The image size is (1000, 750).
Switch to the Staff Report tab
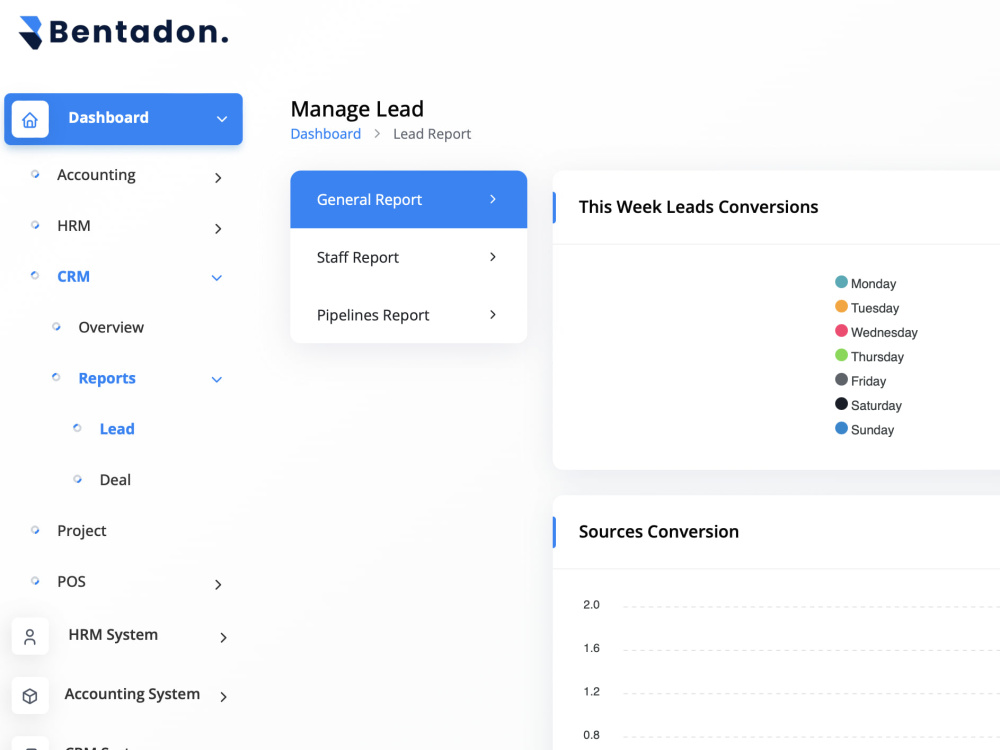[x=409, y=257]
